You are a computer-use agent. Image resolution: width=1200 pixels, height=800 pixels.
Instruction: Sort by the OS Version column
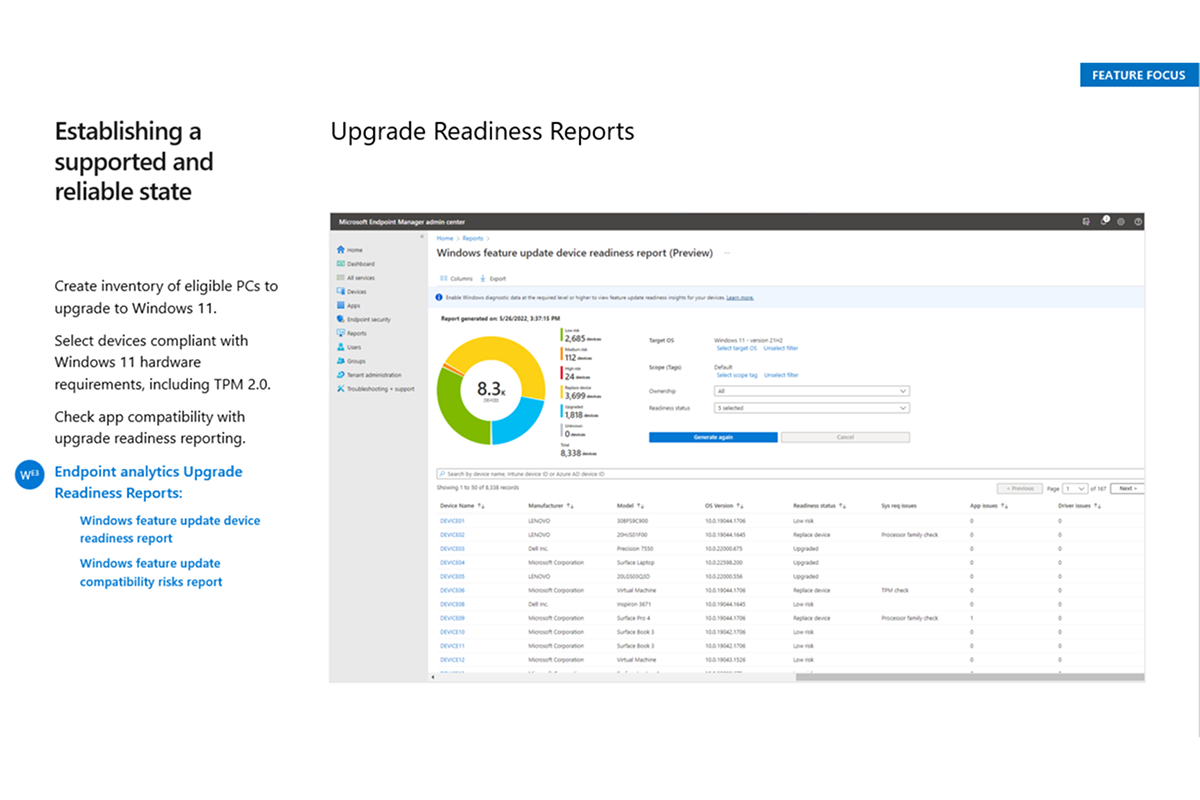[726, 506]
